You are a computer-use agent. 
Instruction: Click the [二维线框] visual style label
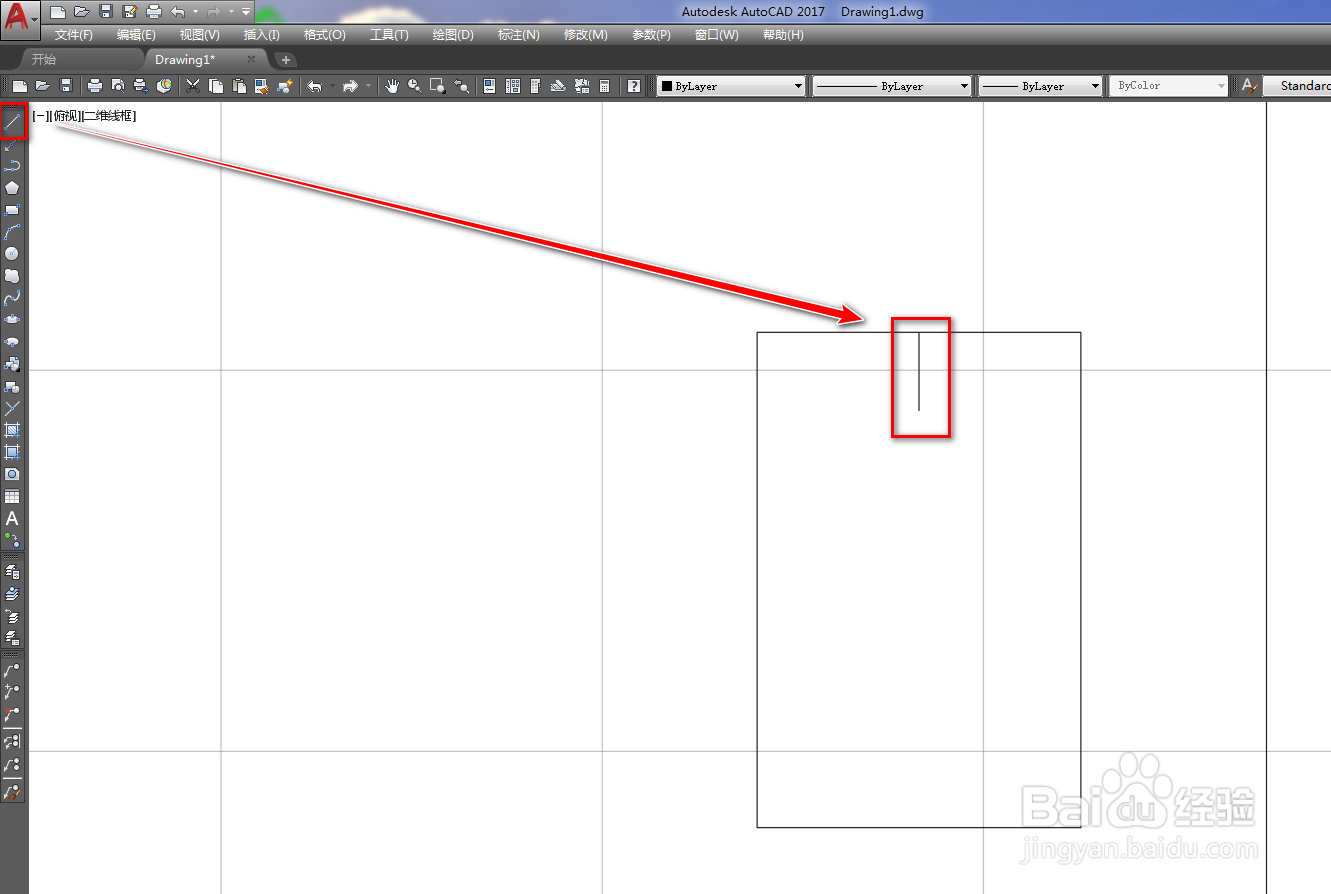click(108, 116)
